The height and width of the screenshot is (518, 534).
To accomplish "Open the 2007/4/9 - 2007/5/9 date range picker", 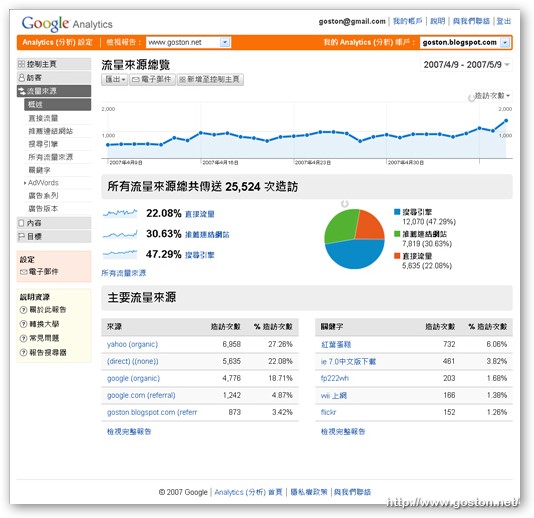I will click(466, 65).
